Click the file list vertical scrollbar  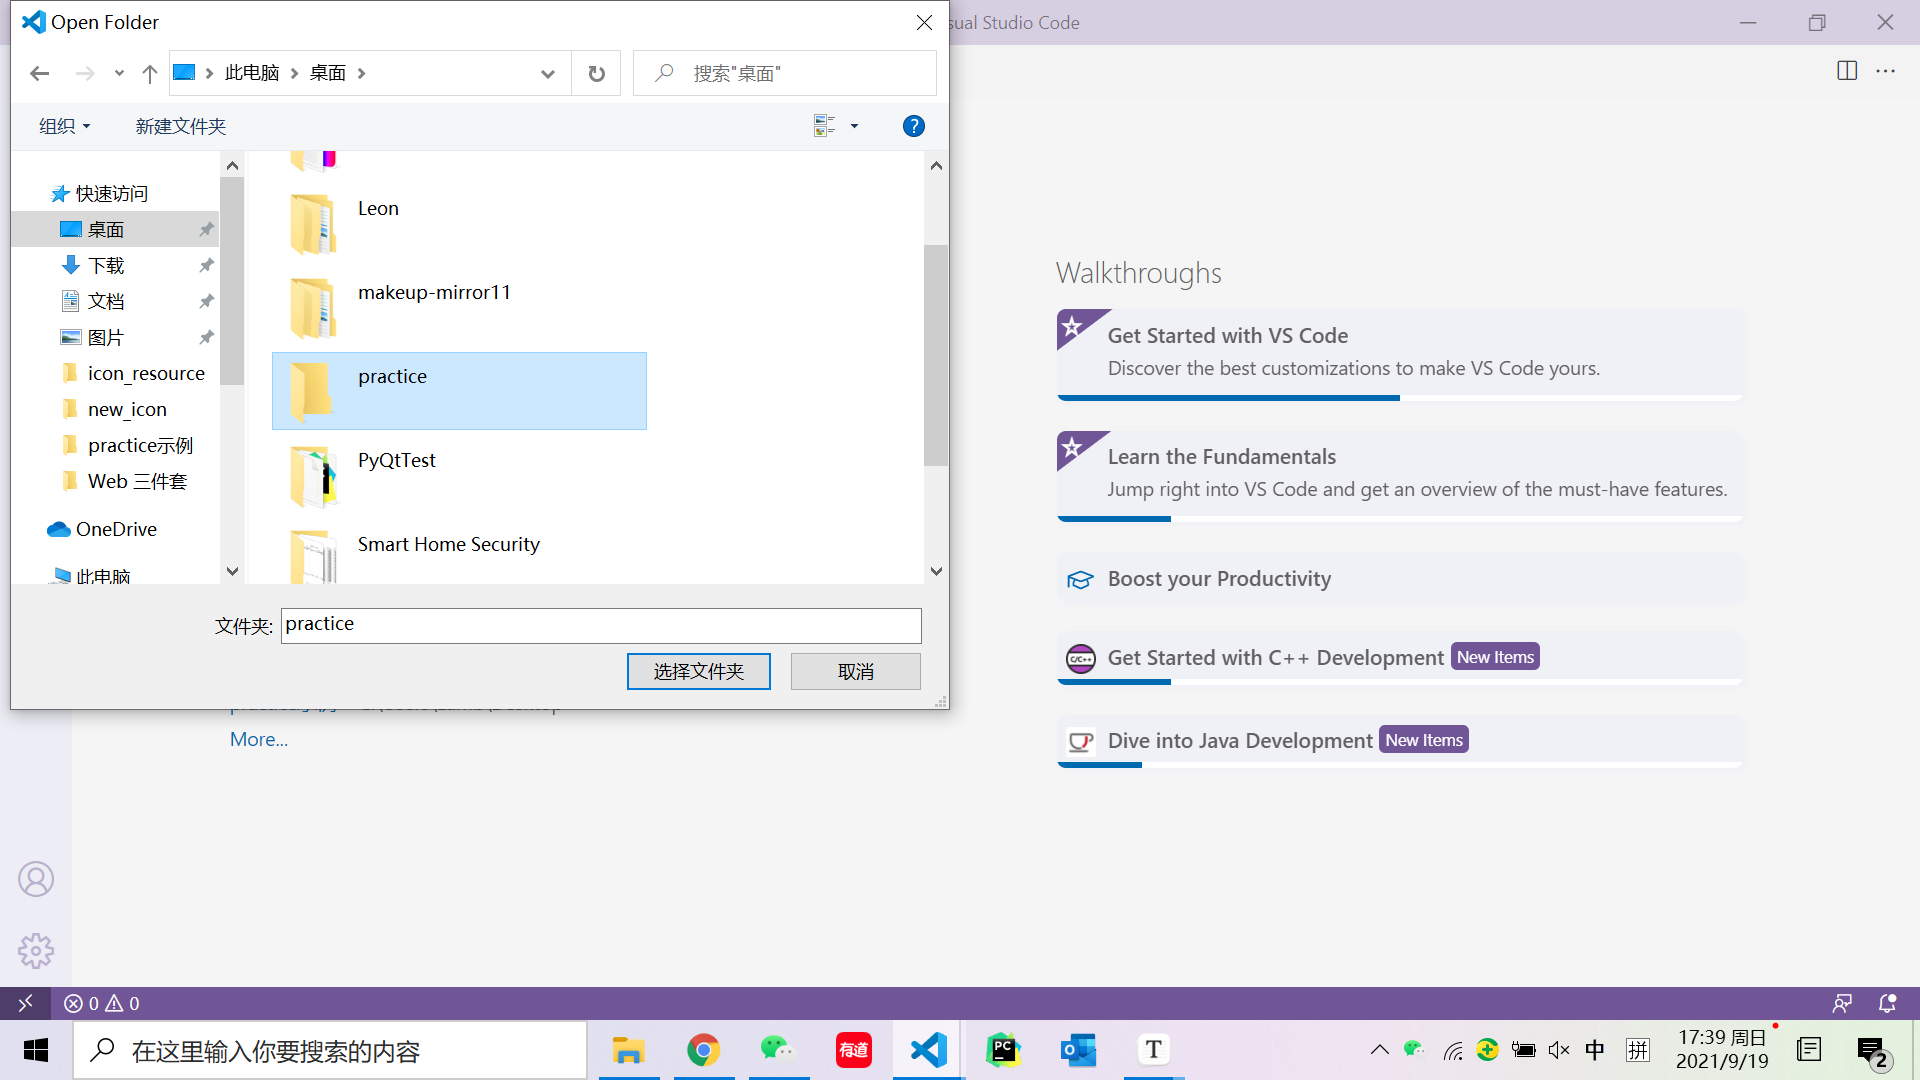tap(935, 355)
